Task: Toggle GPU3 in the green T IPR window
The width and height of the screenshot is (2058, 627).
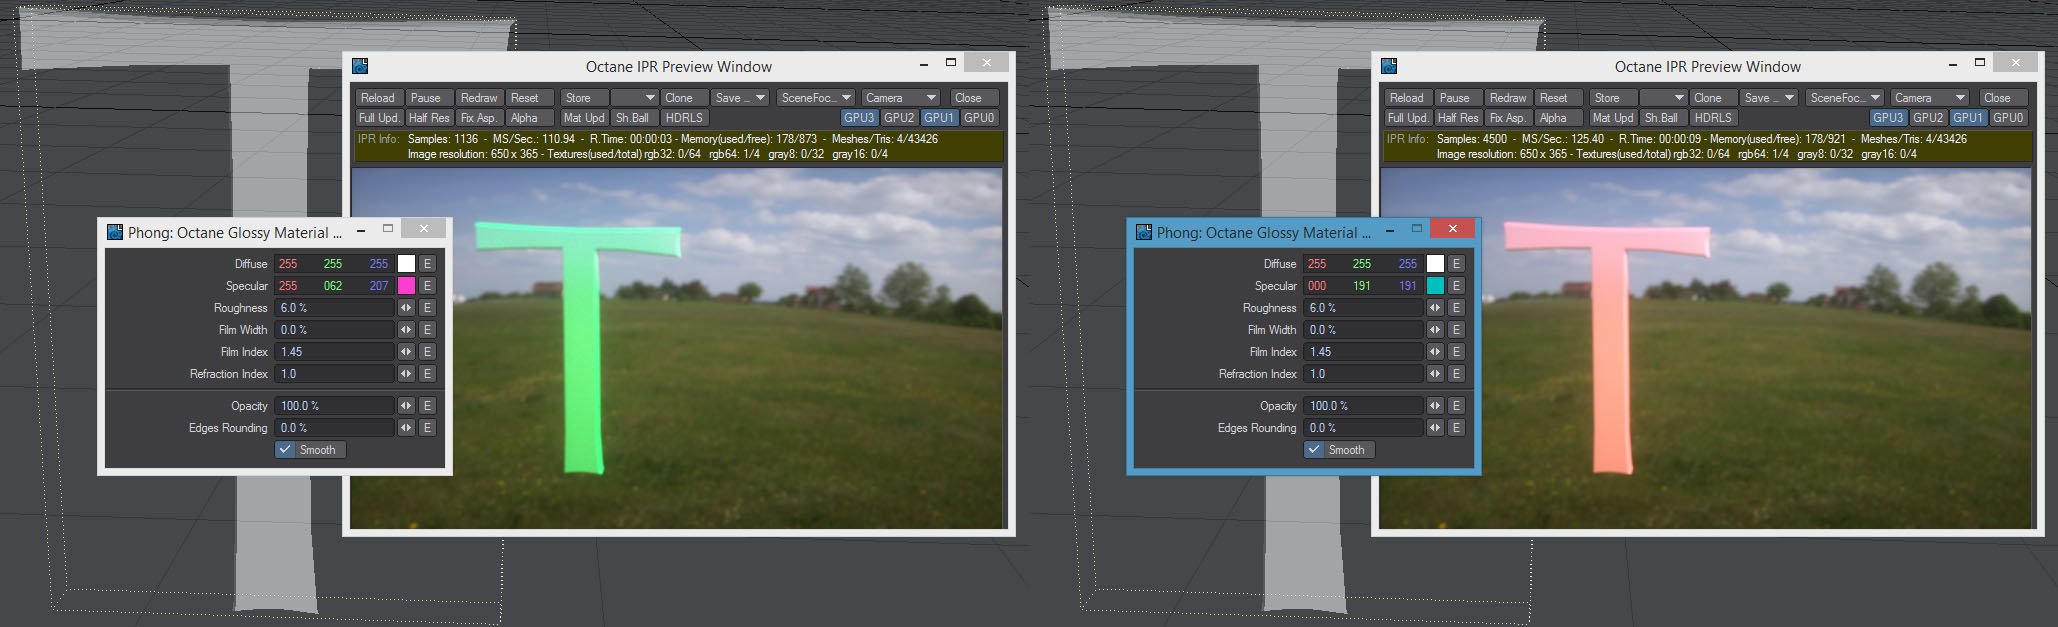Action: coord(859,118)
